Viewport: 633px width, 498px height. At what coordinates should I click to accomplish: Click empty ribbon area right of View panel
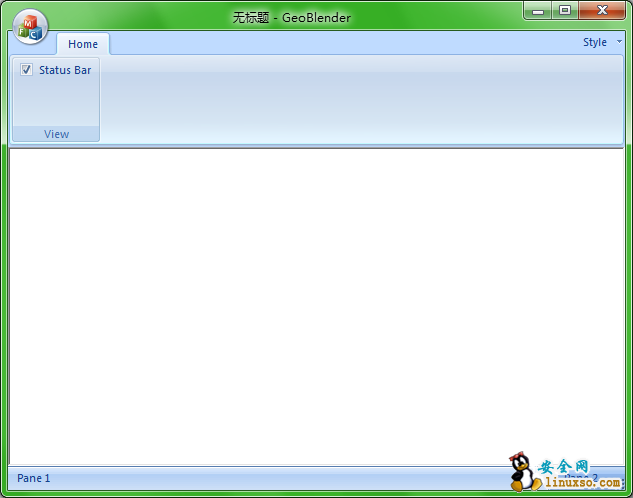tap(360, 100)
